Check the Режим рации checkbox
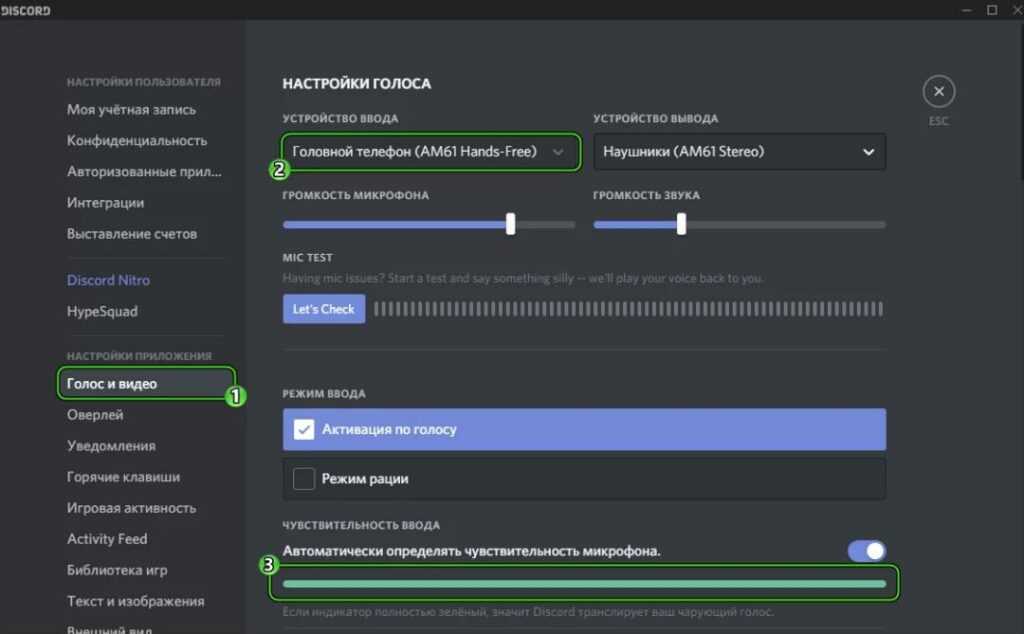Screen dimensions: 1024x634 pos(304,479)
